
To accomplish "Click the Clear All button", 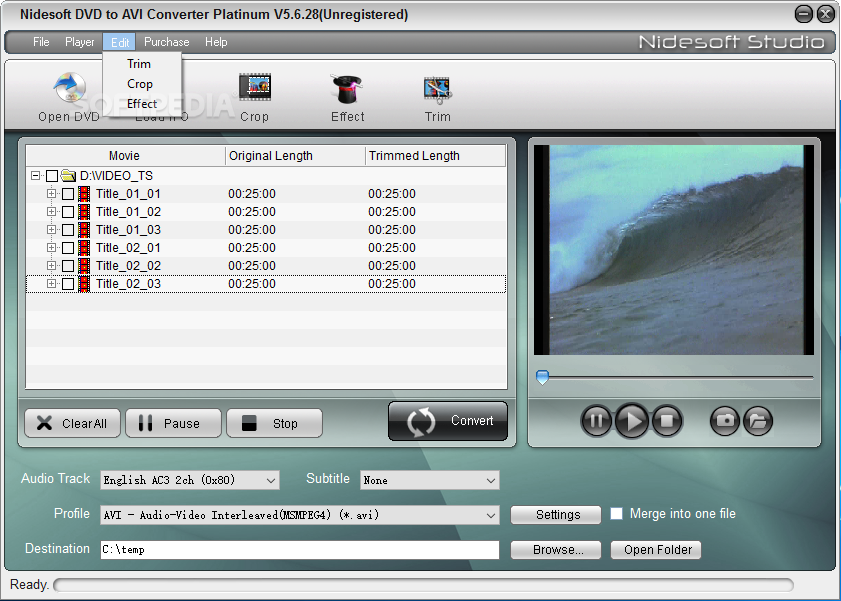I will [72, 423].
